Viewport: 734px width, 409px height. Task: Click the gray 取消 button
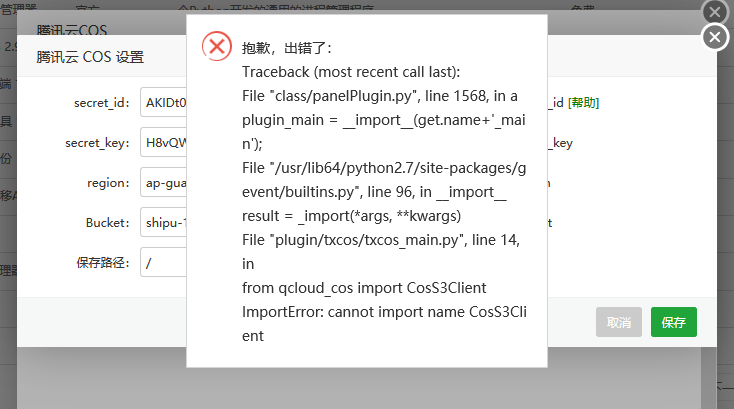tap(618, 322)
